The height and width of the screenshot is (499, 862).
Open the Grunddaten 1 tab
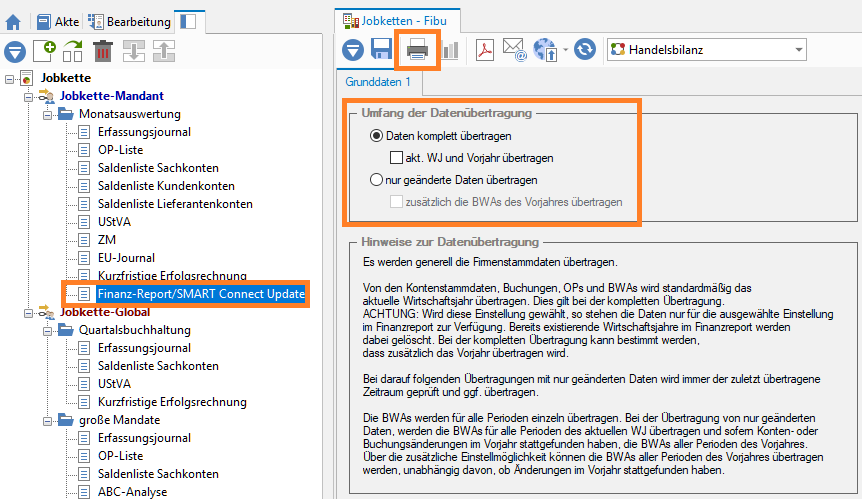click(x=378, y=82)
